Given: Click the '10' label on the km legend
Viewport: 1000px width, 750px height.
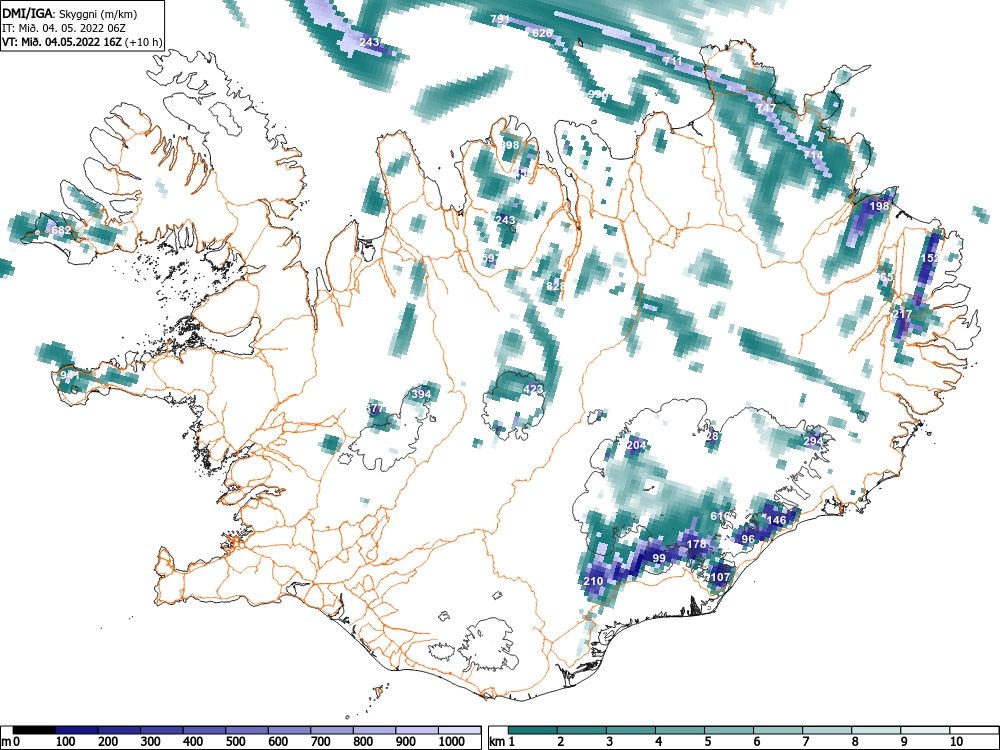Looking at the screenshot, I should tap(956, 742).
